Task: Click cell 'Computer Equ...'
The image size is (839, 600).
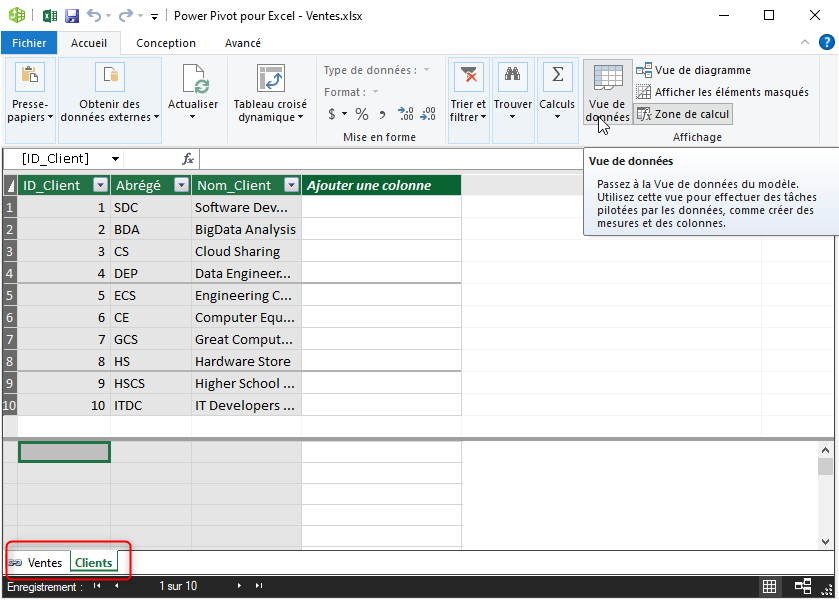Action: 246,317
